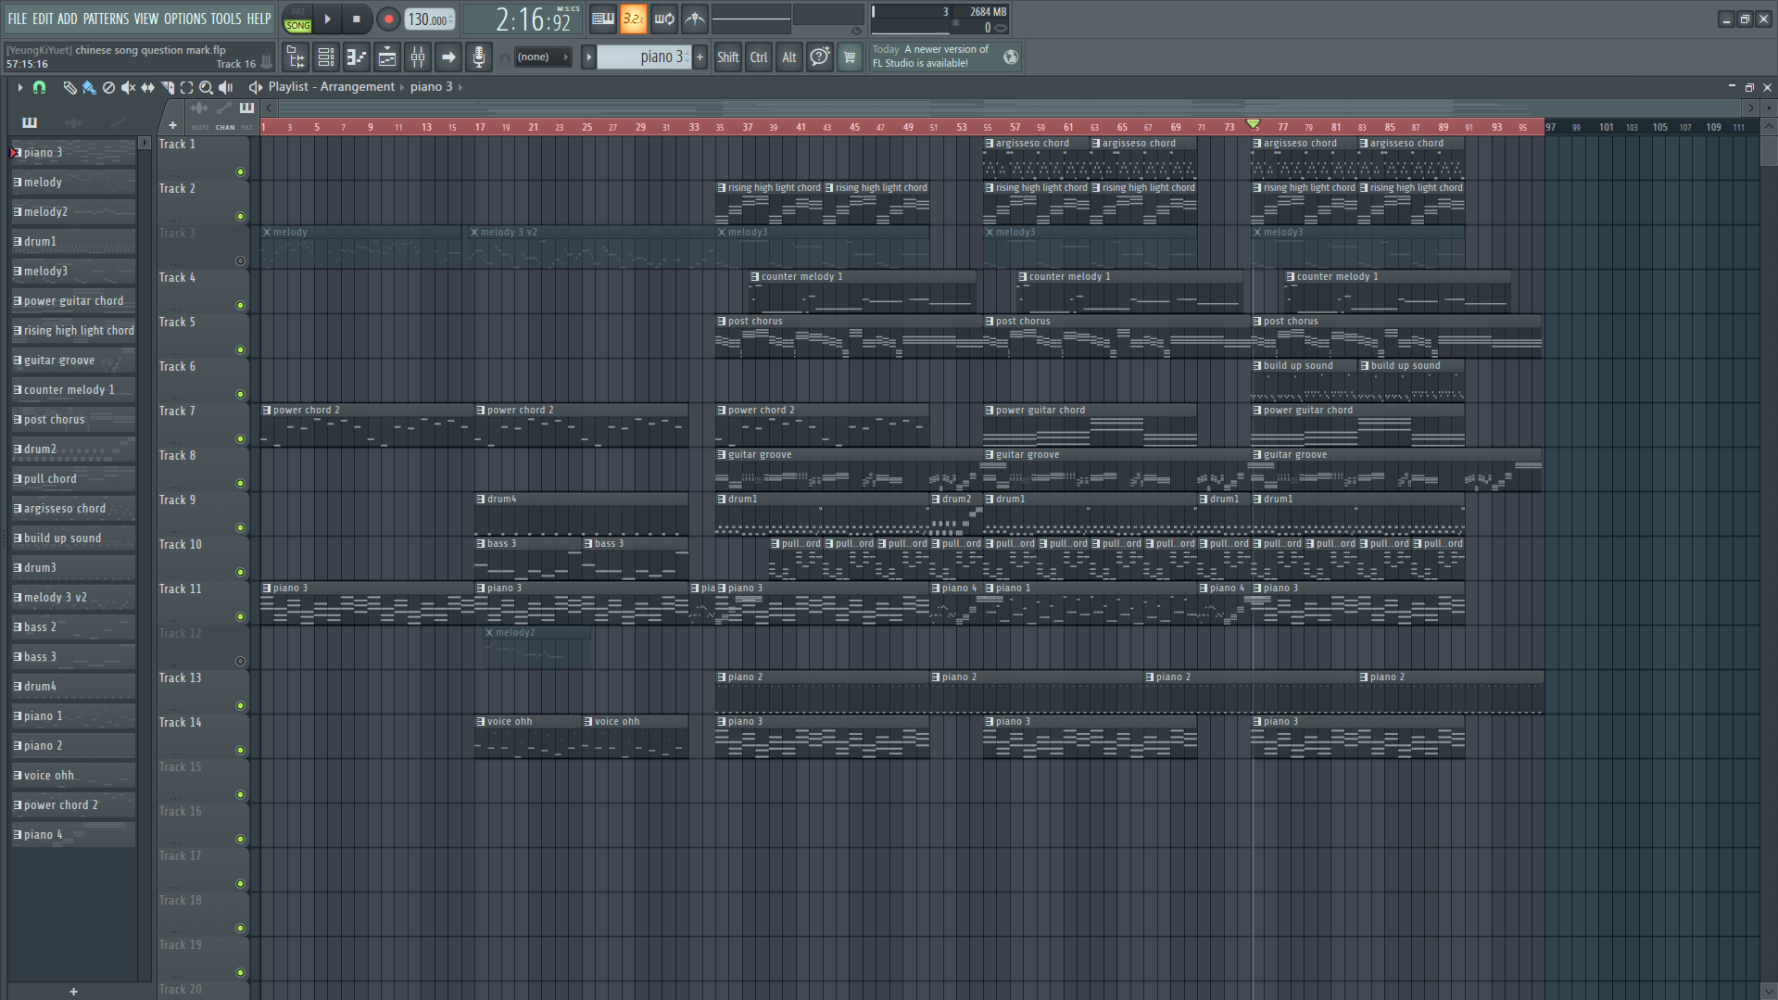Open the Piano roll view

[x=356, y=57]
